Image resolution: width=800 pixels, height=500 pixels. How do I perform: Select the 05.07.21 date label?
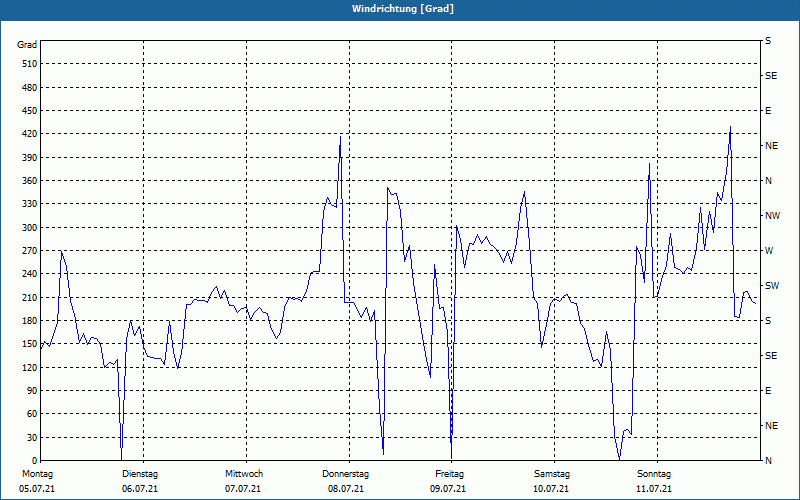click(37, 489)
